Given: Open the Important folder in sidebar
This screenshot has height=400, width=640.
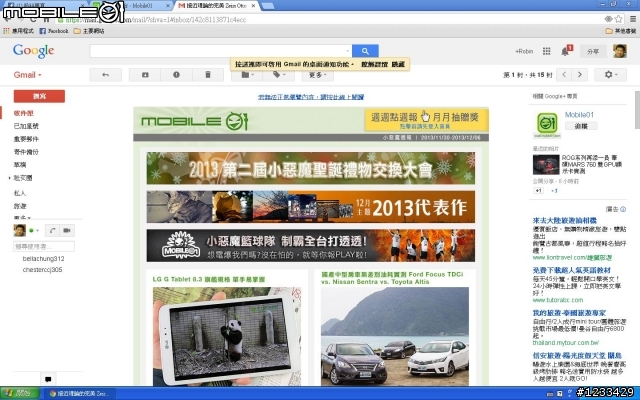Looking at the screenshot, I should 26,139.
